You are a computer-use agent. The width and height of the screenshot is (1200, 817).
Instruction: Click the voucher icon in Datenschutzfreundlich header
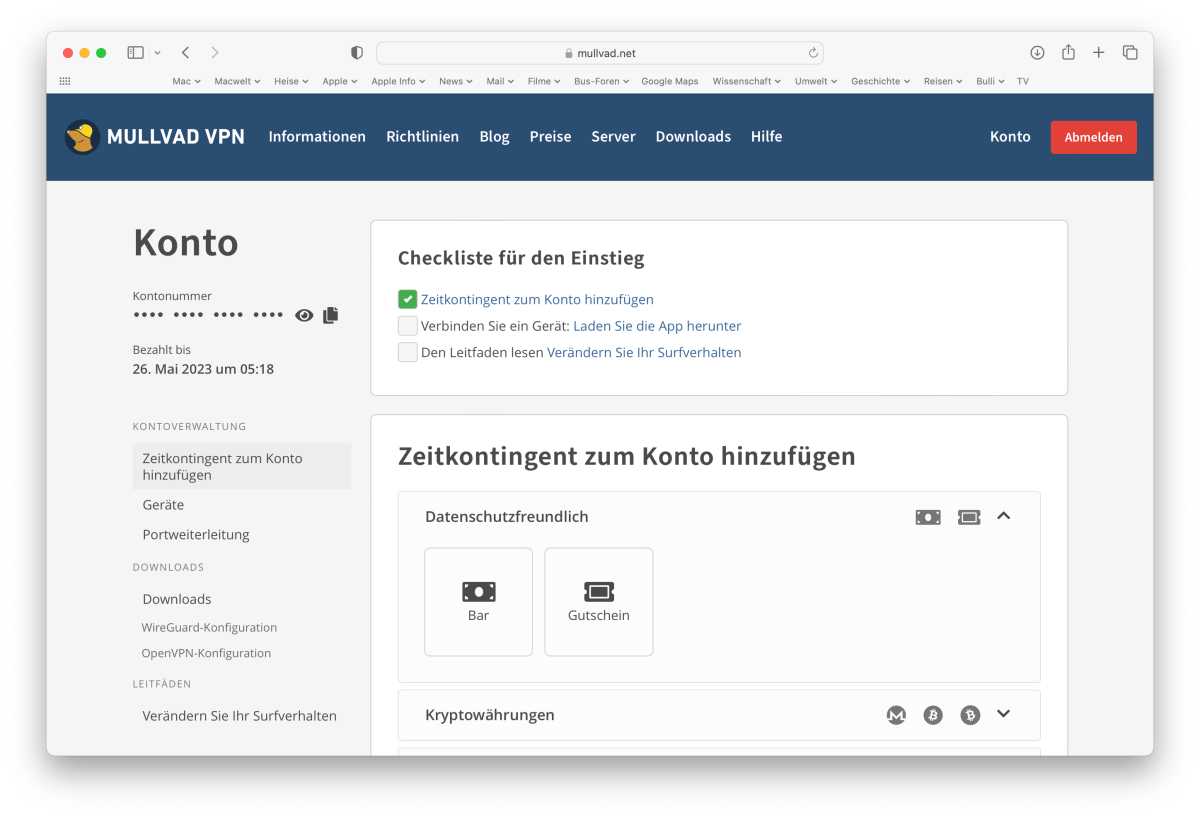point(969,517)
